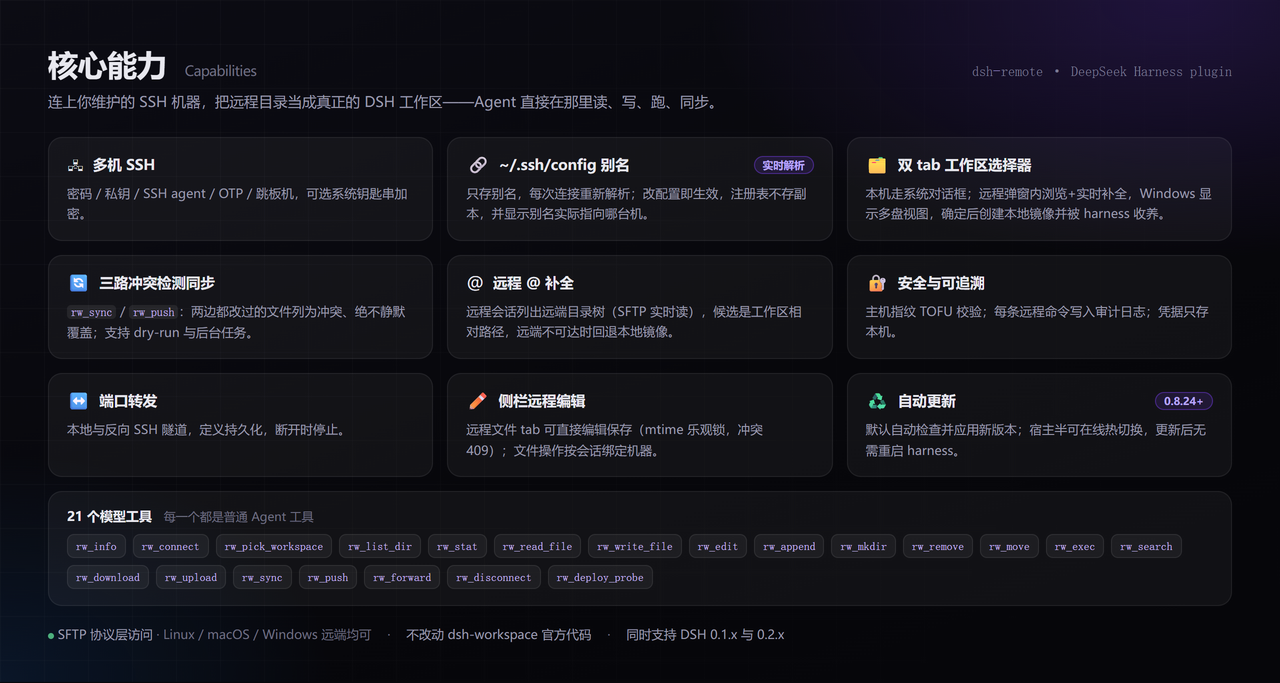Click the ~/.ssh/config 别名 card title
Viewport: 1280px width, 683px height.
(563, 165)
